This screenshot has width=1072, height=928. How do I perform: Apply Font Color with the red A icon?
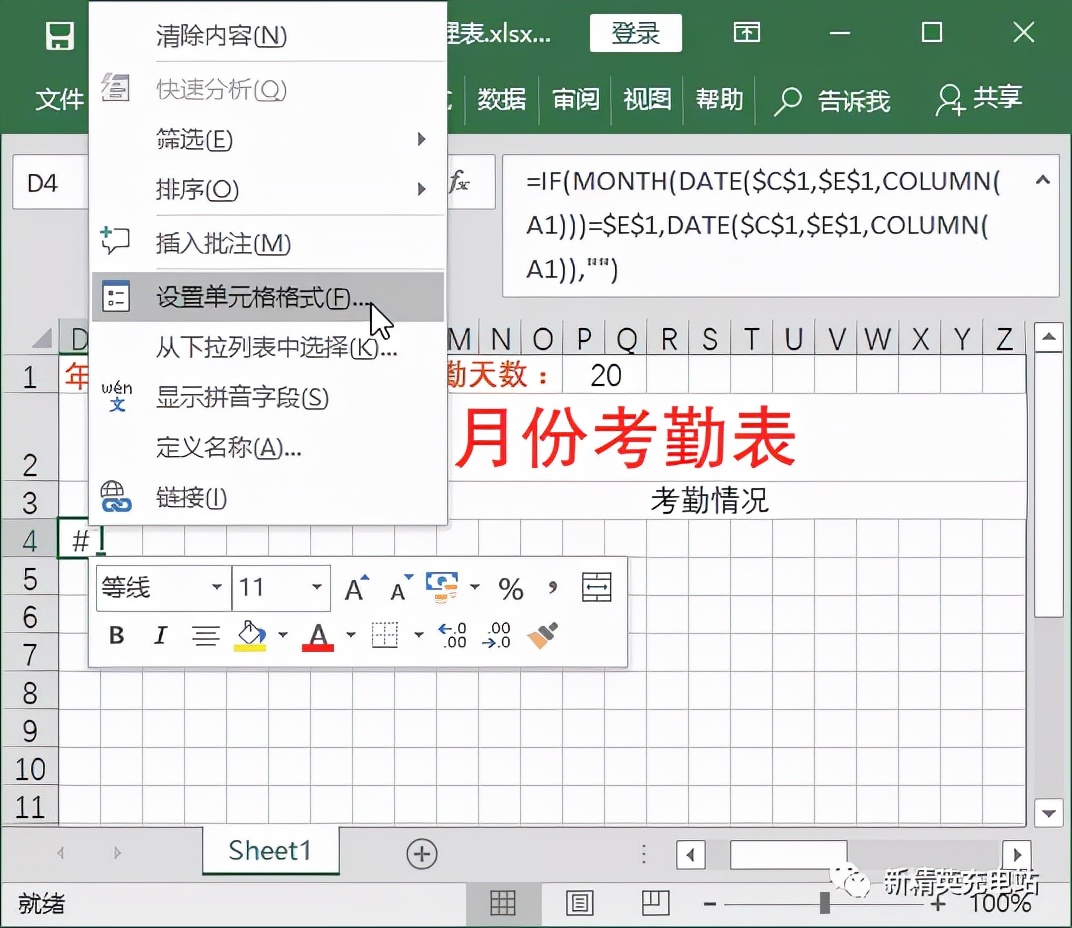pos(318,632)
